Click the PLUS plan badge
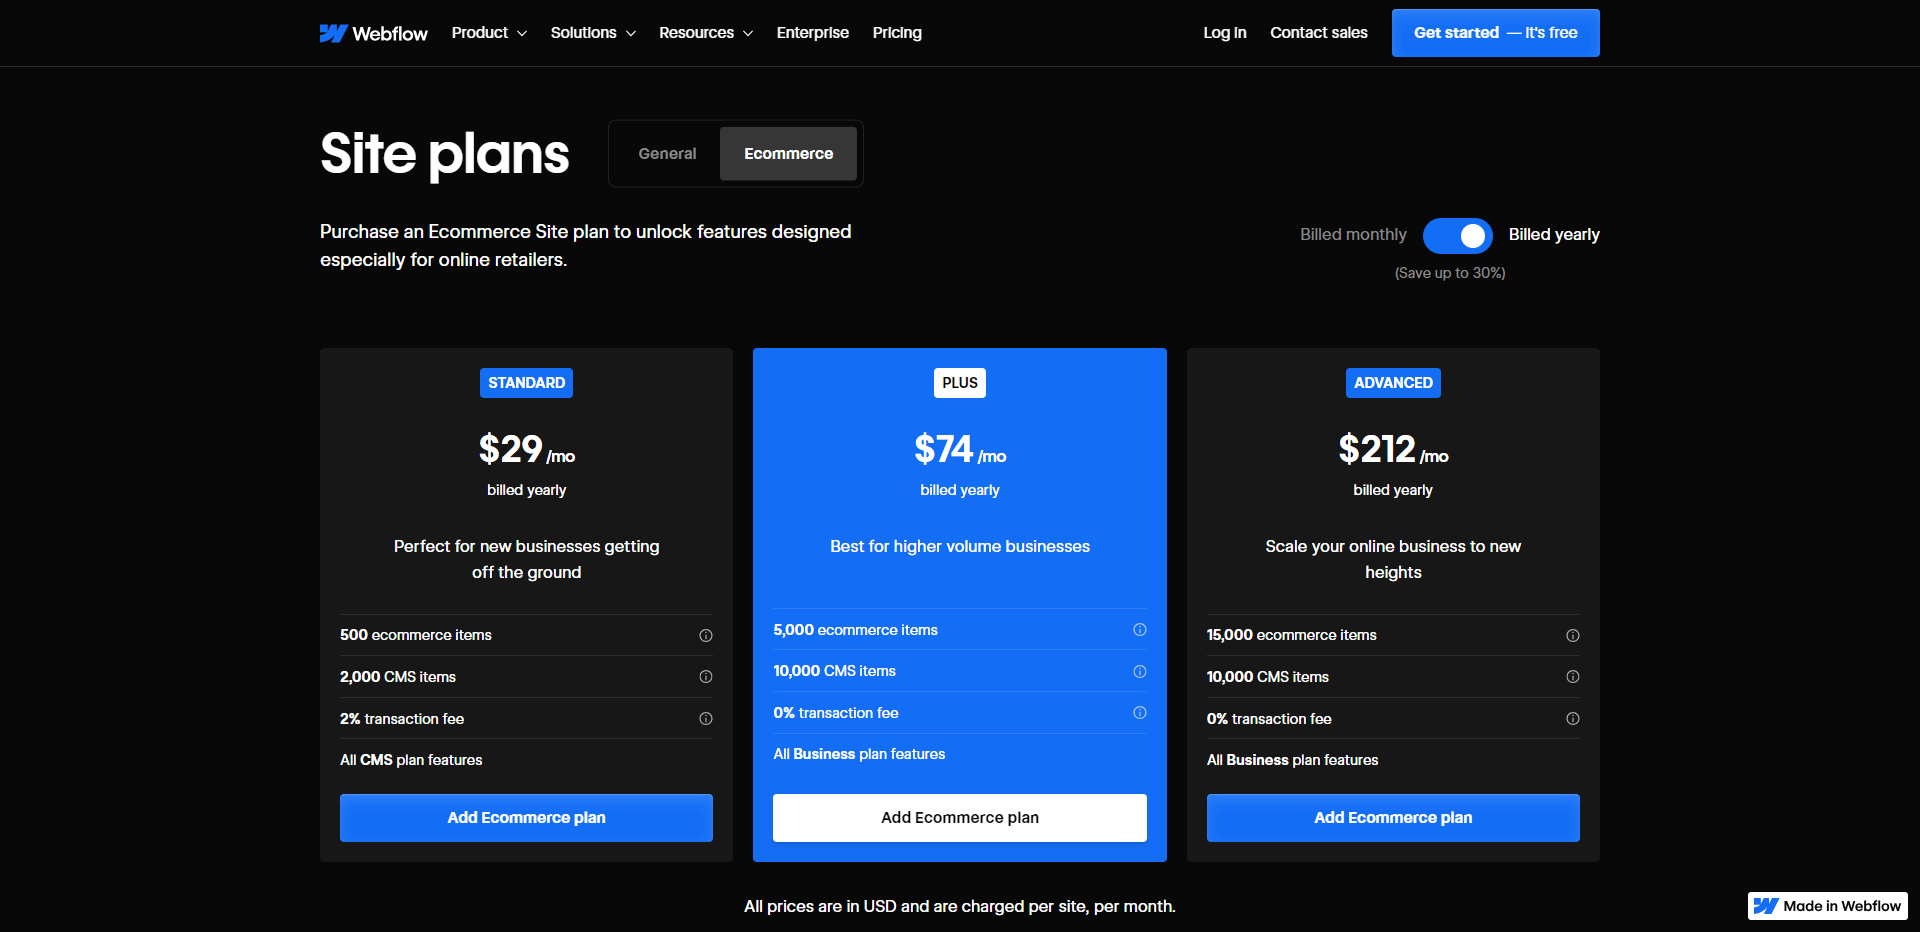This screenshot has width=1920, height=932. pos(960,383)
